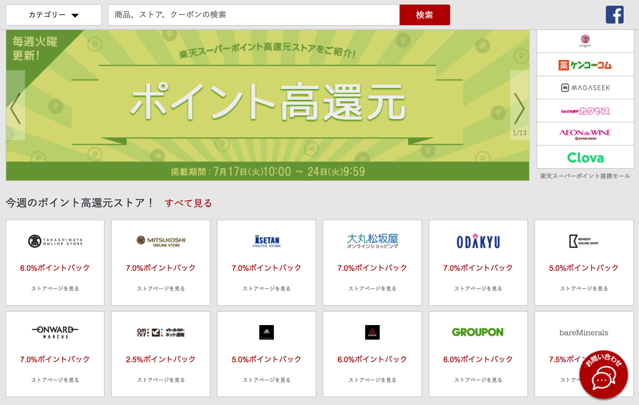639x405 pixels.
Task: Open the ケンコーコム logo in sidebar
Action: 585,65
